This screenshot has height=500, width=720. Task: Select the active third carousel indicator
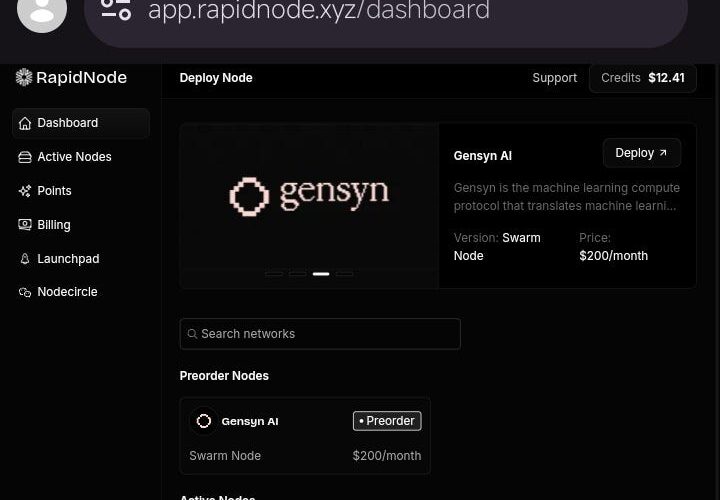pos(321,274)
